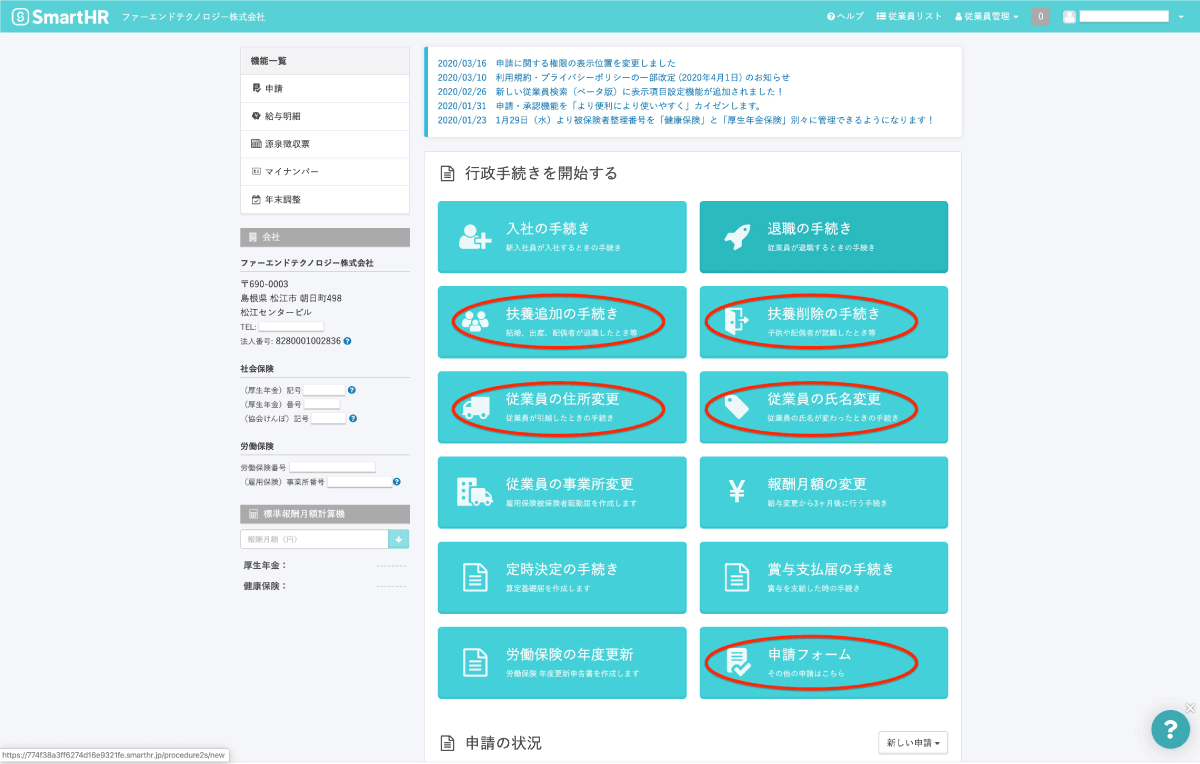Click the tag icon for 従業員の氏名変更
This screenshot has width=1200, height=764.
(x=737, y=406)
